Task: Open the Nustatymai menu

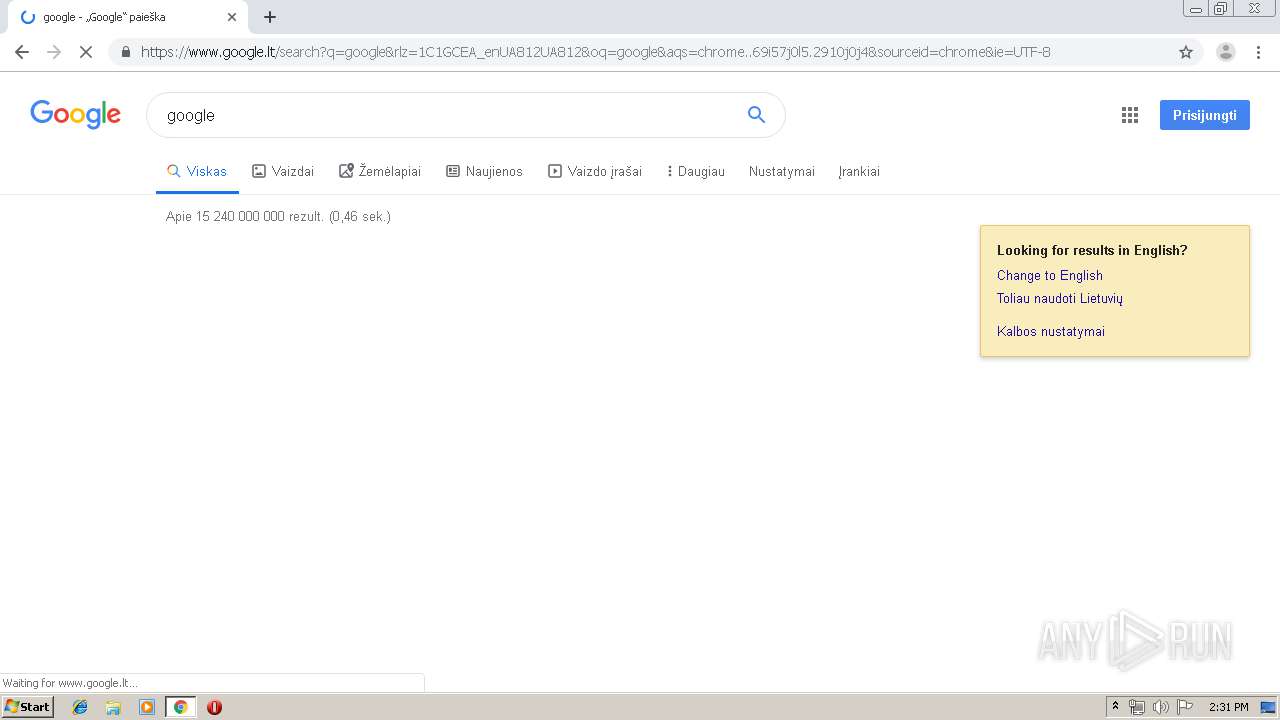Action: coord(782,171)
